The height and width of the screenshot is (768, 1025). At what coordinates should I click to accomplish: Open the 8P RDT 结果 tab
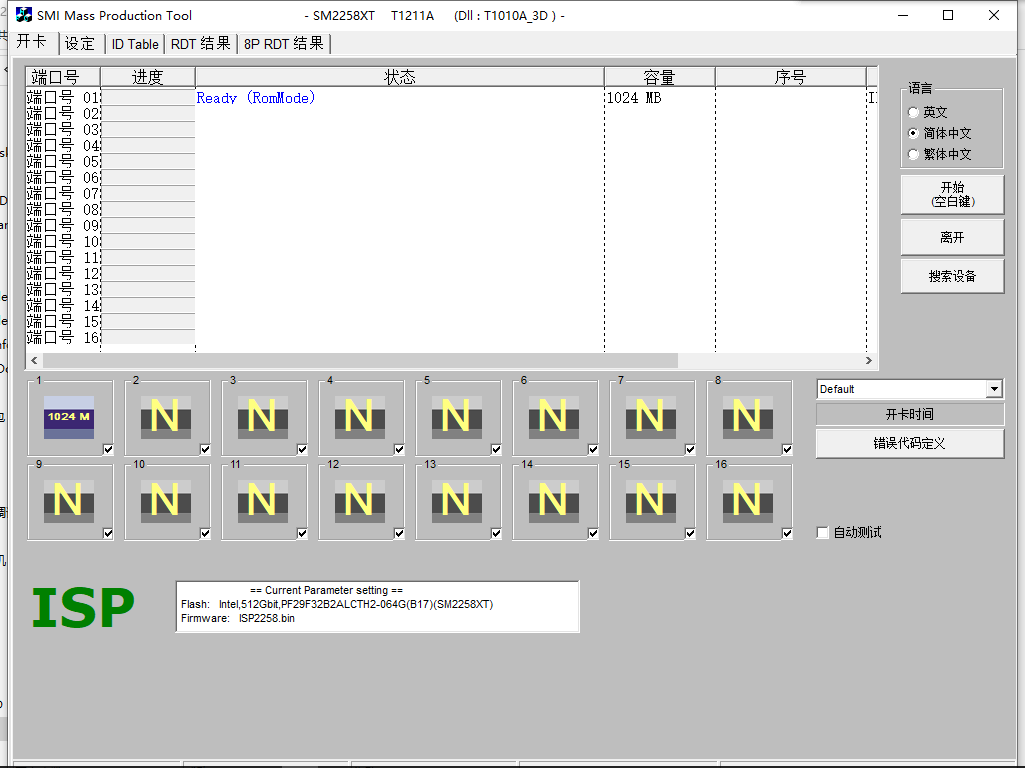[284, 44]
